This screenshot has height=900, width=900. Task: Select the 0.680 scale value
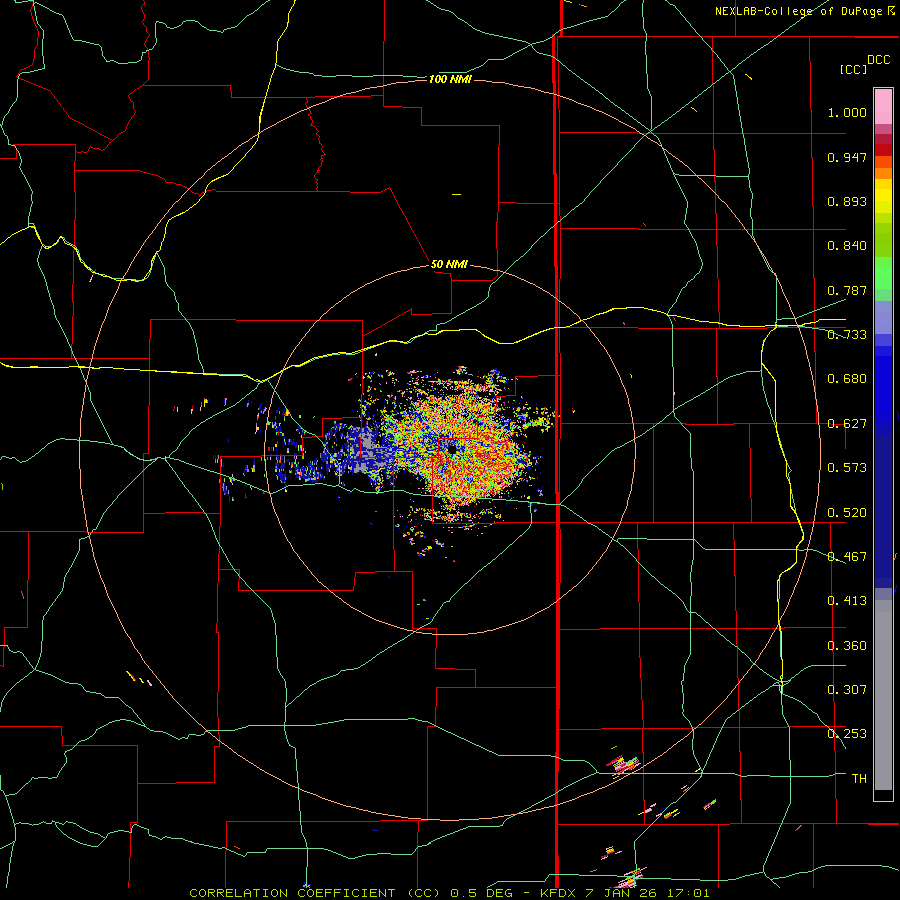tap(847, 379)
